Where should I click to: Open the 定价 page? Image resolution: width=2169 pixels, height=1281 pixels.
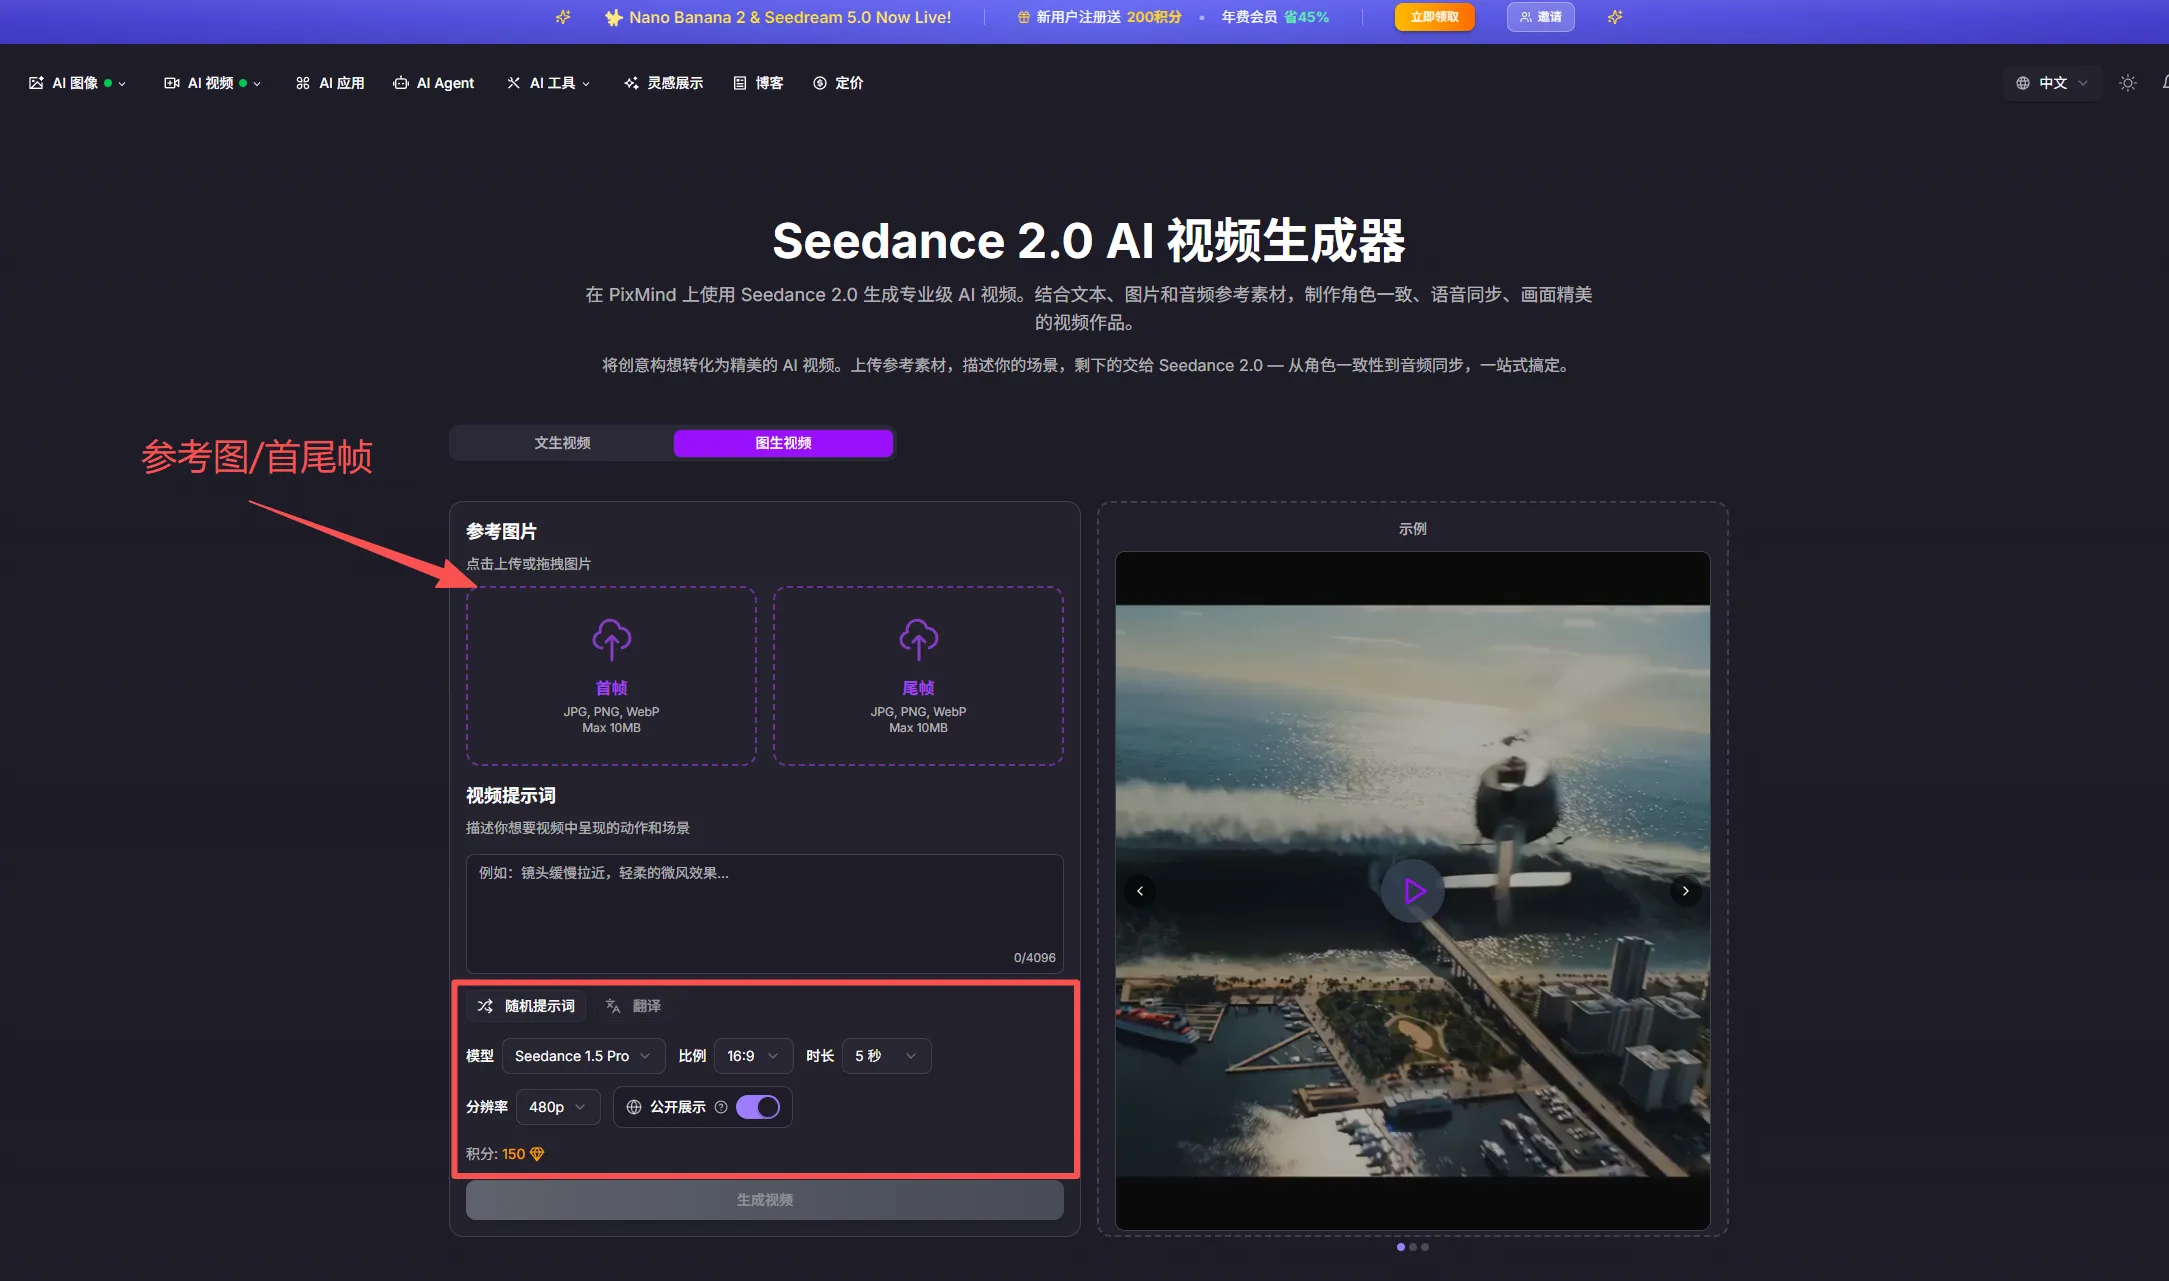click(838, 83)
